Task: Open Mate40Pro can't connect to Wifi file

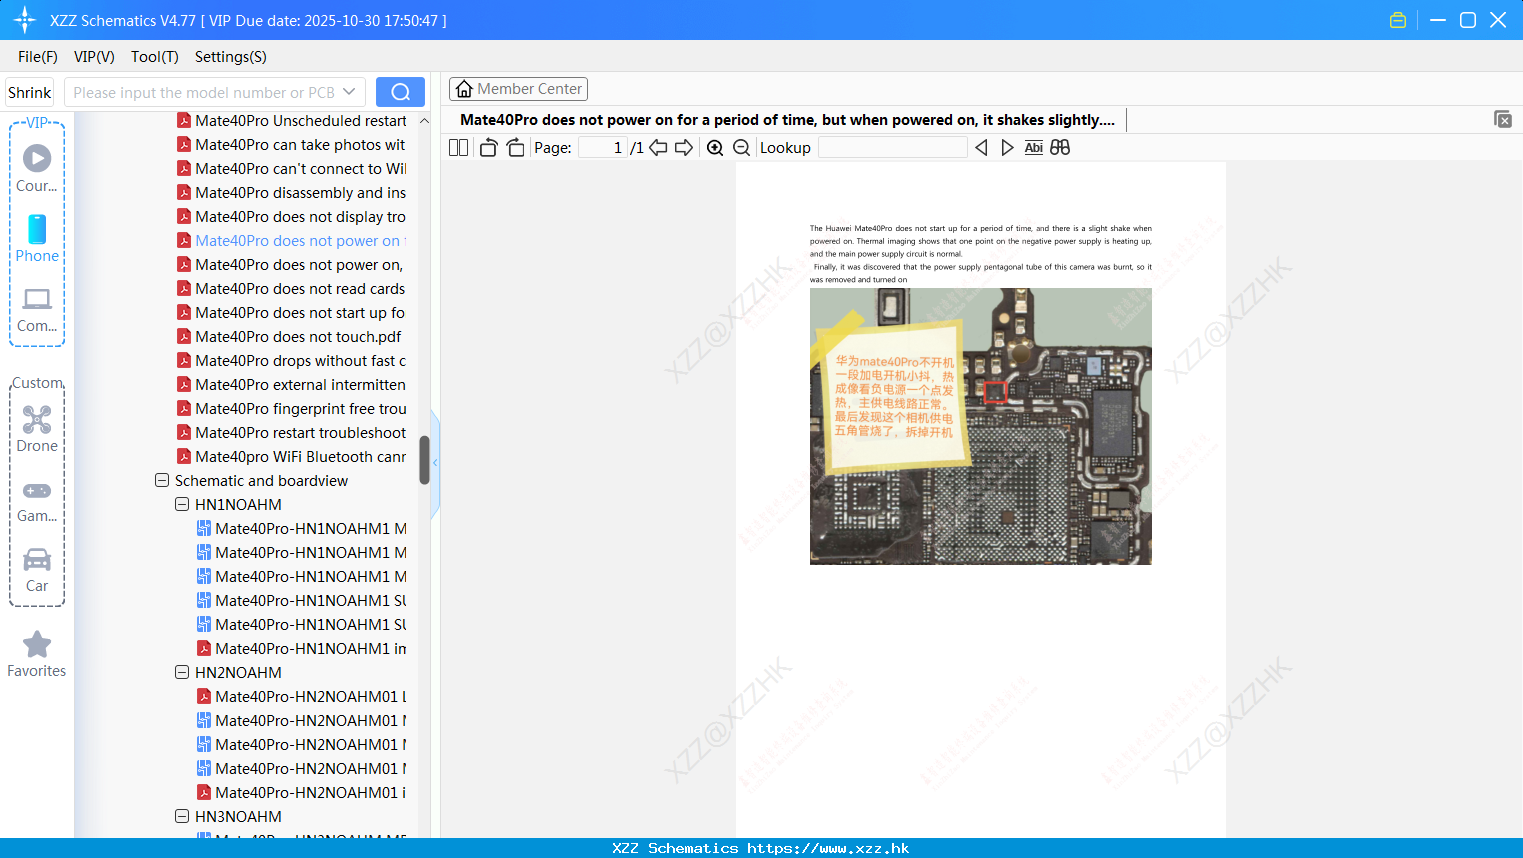Action: [x=292, y=168]
